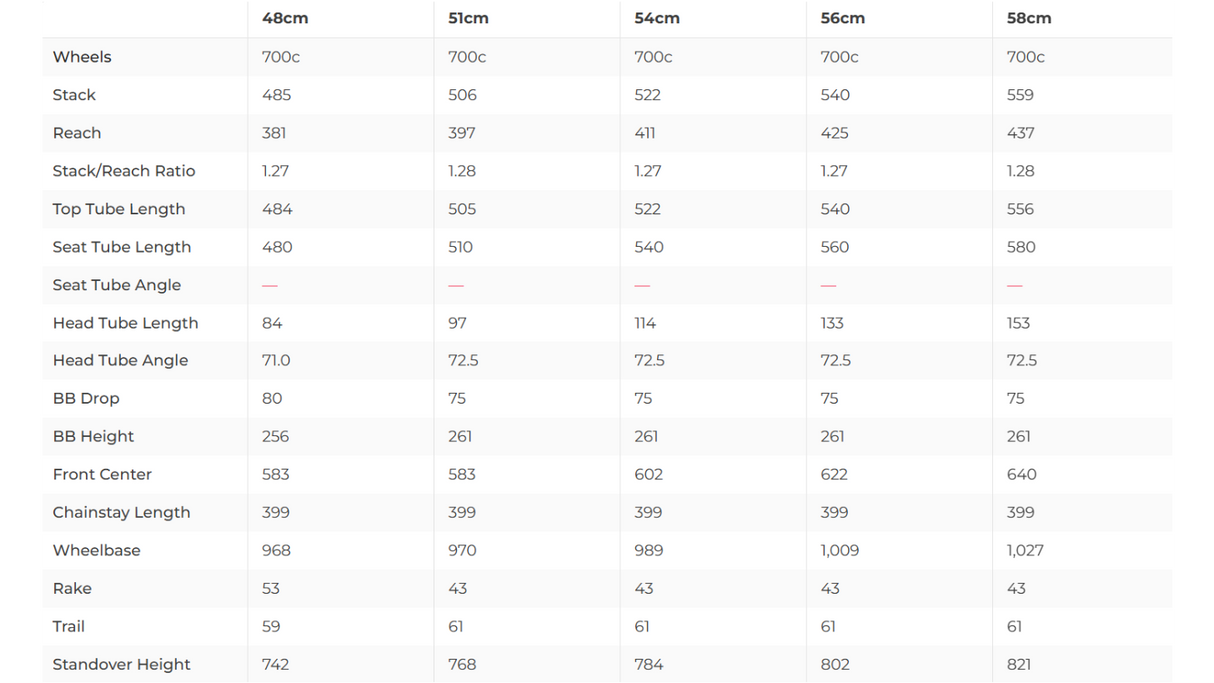1214x683 pixels.
Task: Click the 71.0 head tube angle value
Action: 276,360
